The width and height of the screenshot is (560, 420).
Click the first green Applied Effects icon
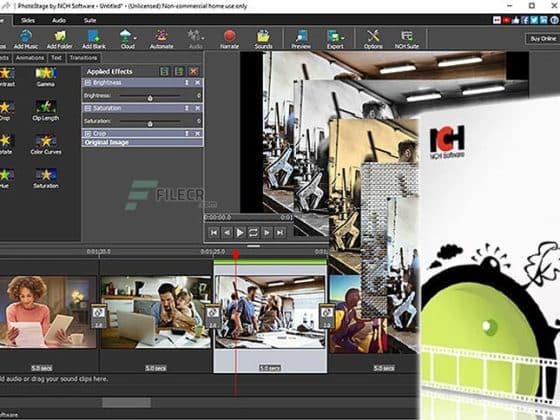pyautogui.click(x=165, y=71)
